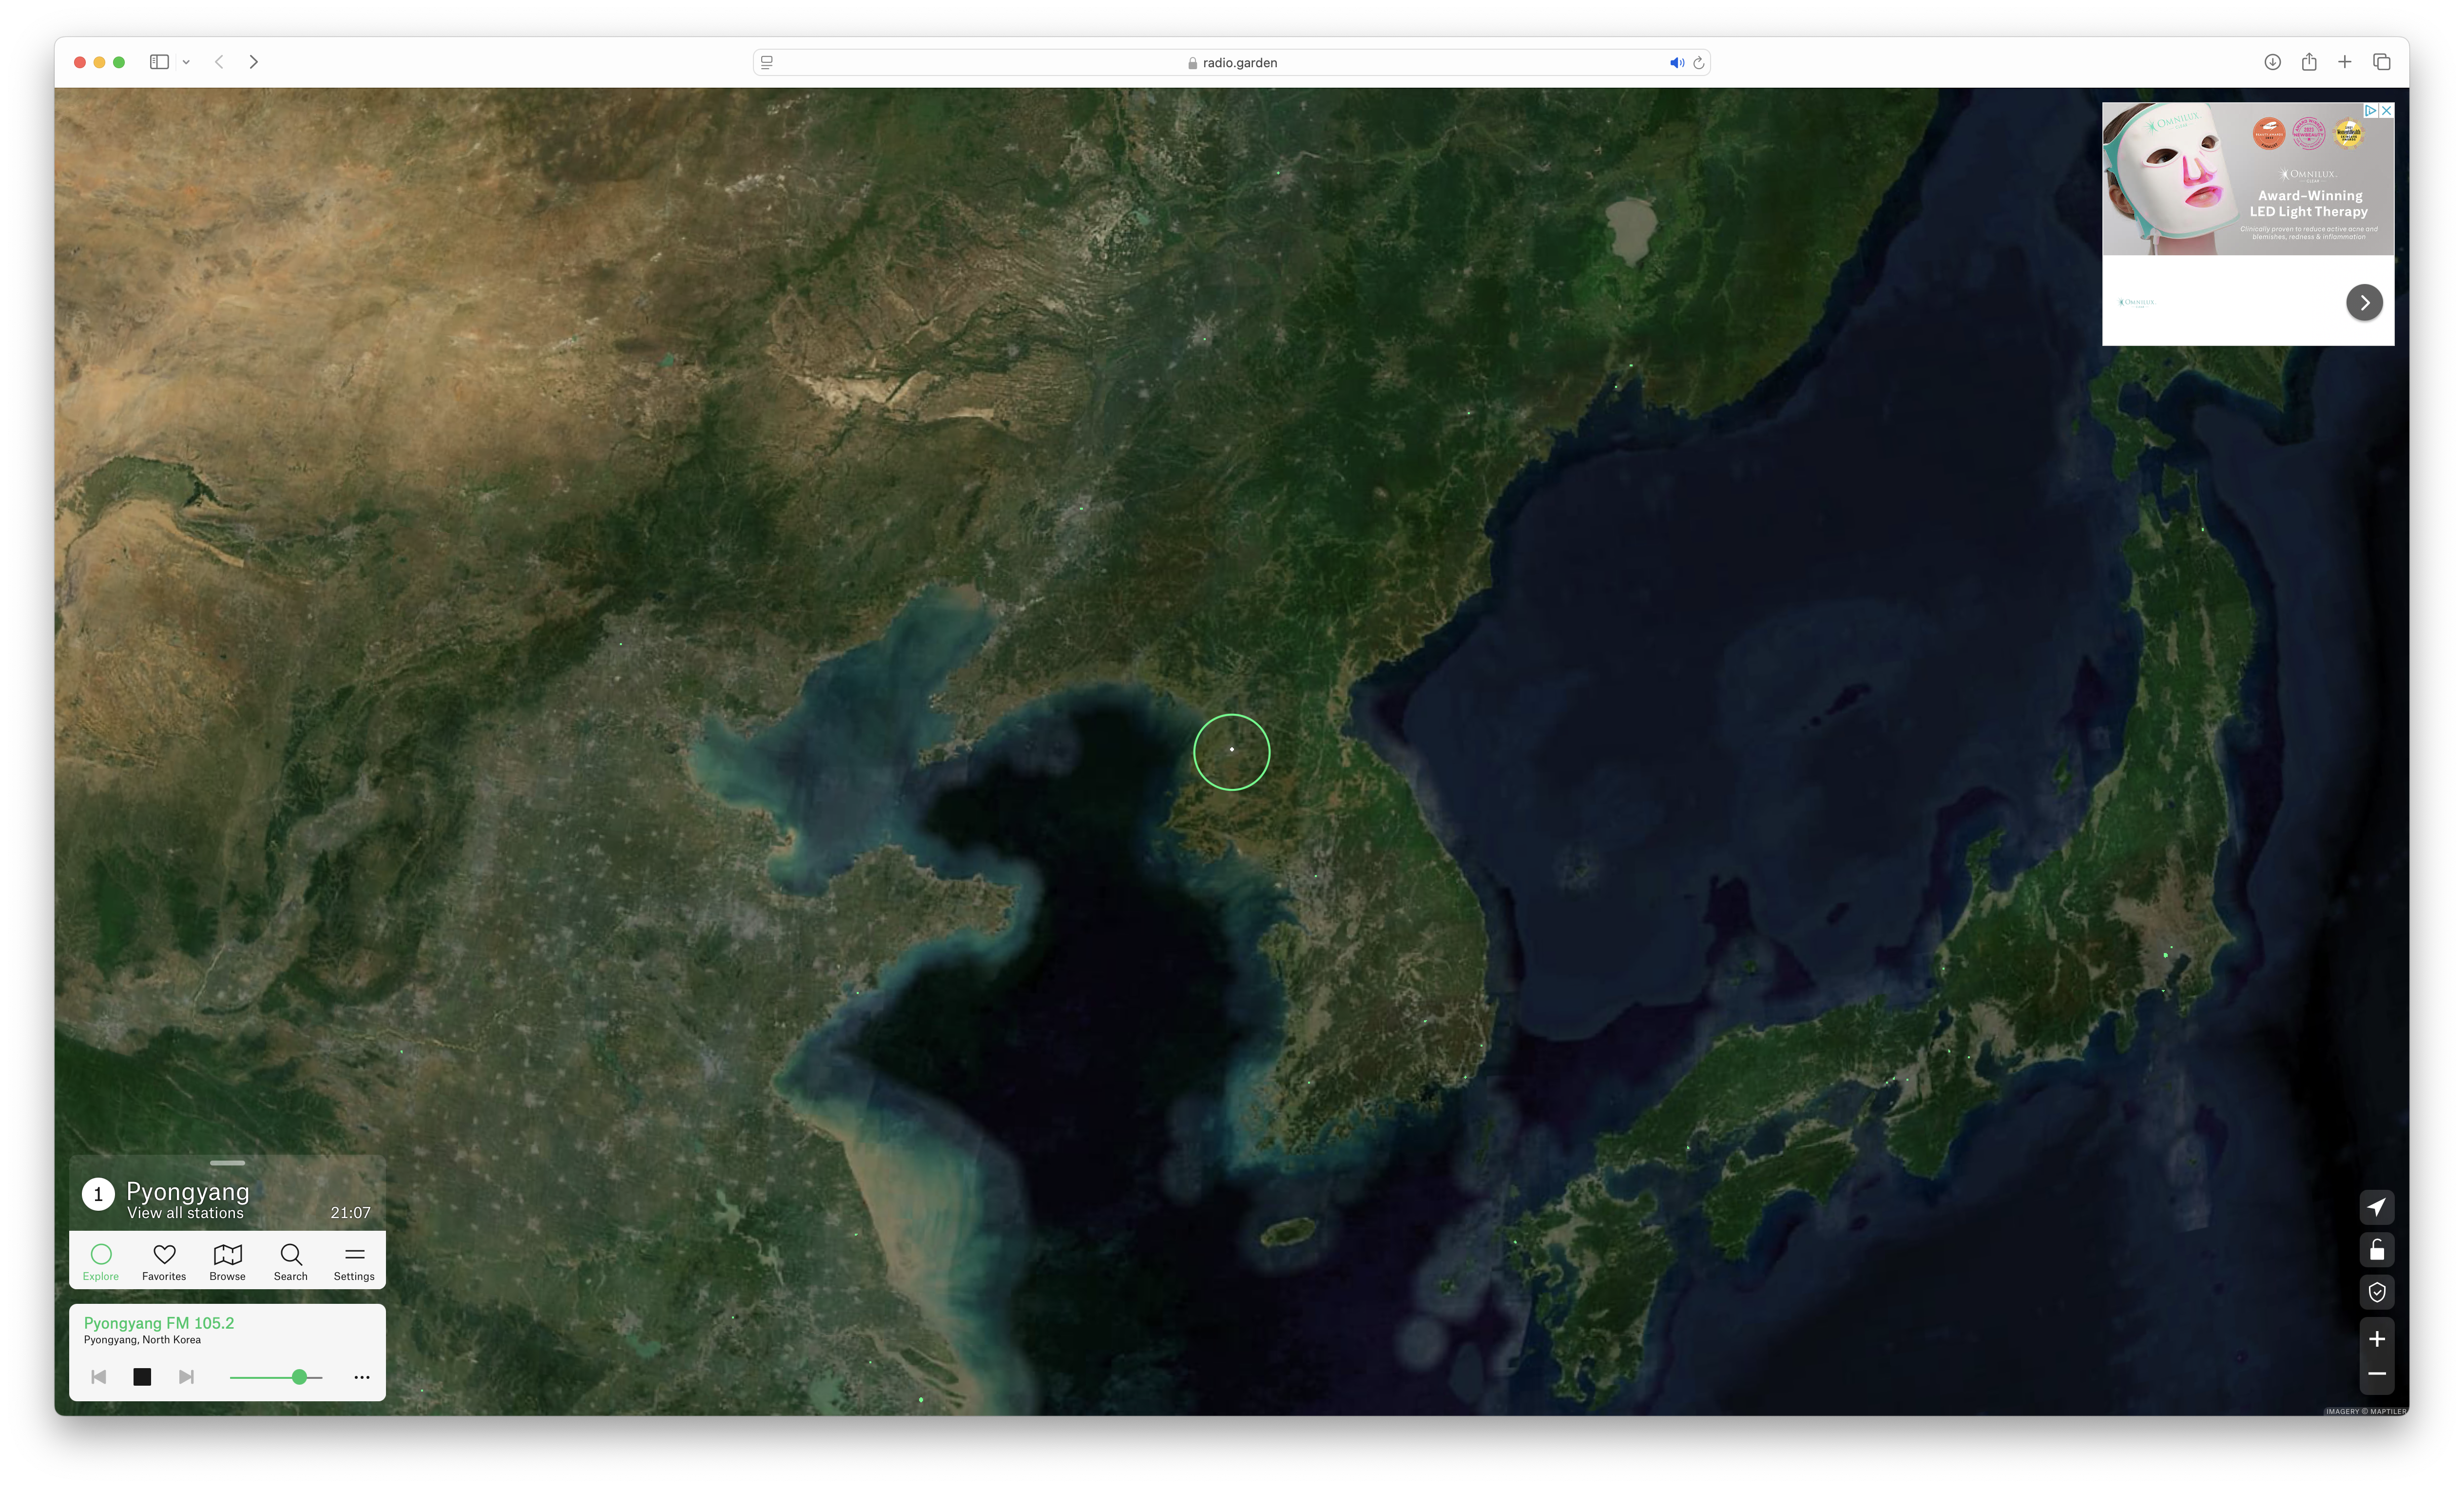Mute the tab audio via the speaker icon
Image resolution: width=2464 pixels, height=1488 pixels.
pyautogui.click(x=1677, y=62)
